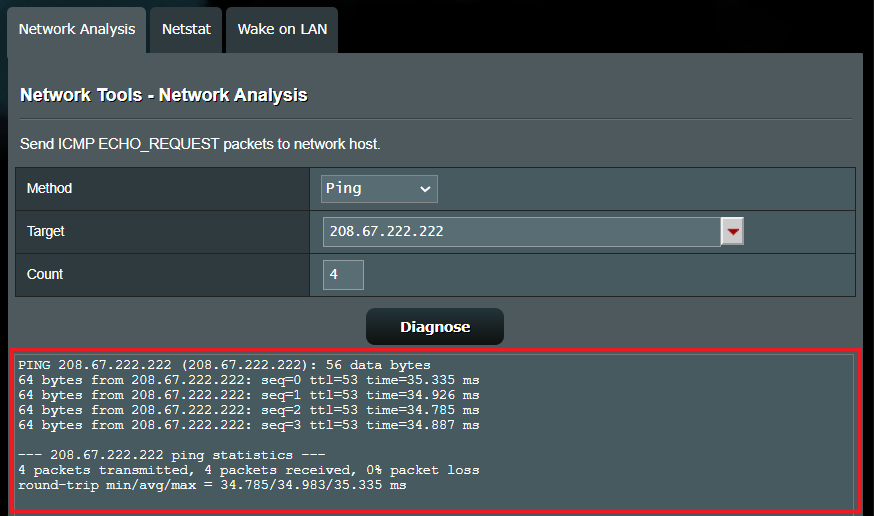Click the round-trip min/avg/max line
Viewport: 874px width, 516px height.
[212, 485]
